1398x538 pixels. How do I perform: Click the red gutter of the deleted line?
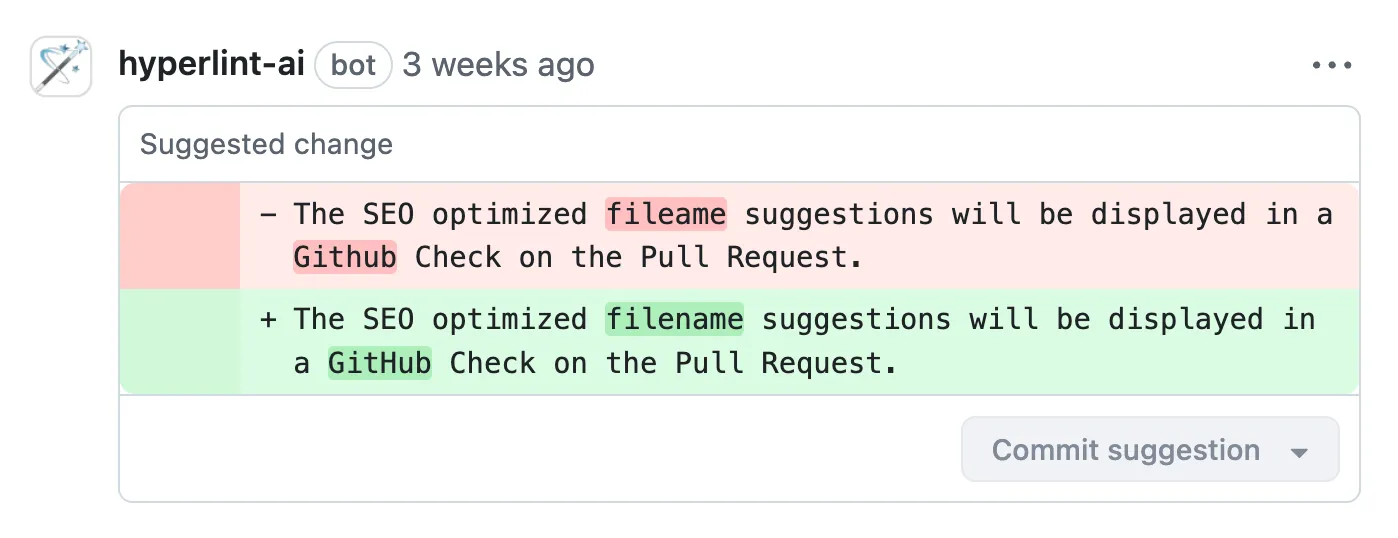click(x=180, y=236)
